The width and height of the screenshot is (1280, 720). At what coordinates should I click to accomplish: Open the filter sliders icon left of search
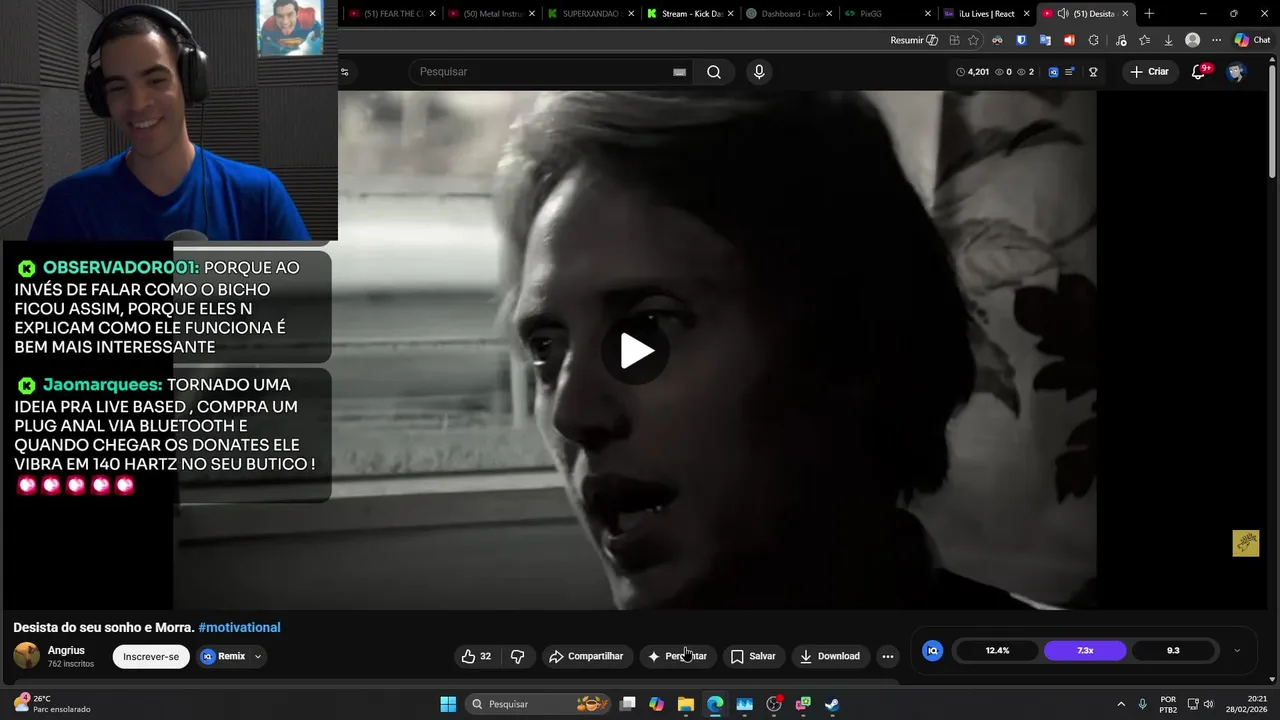coord(345,72)
